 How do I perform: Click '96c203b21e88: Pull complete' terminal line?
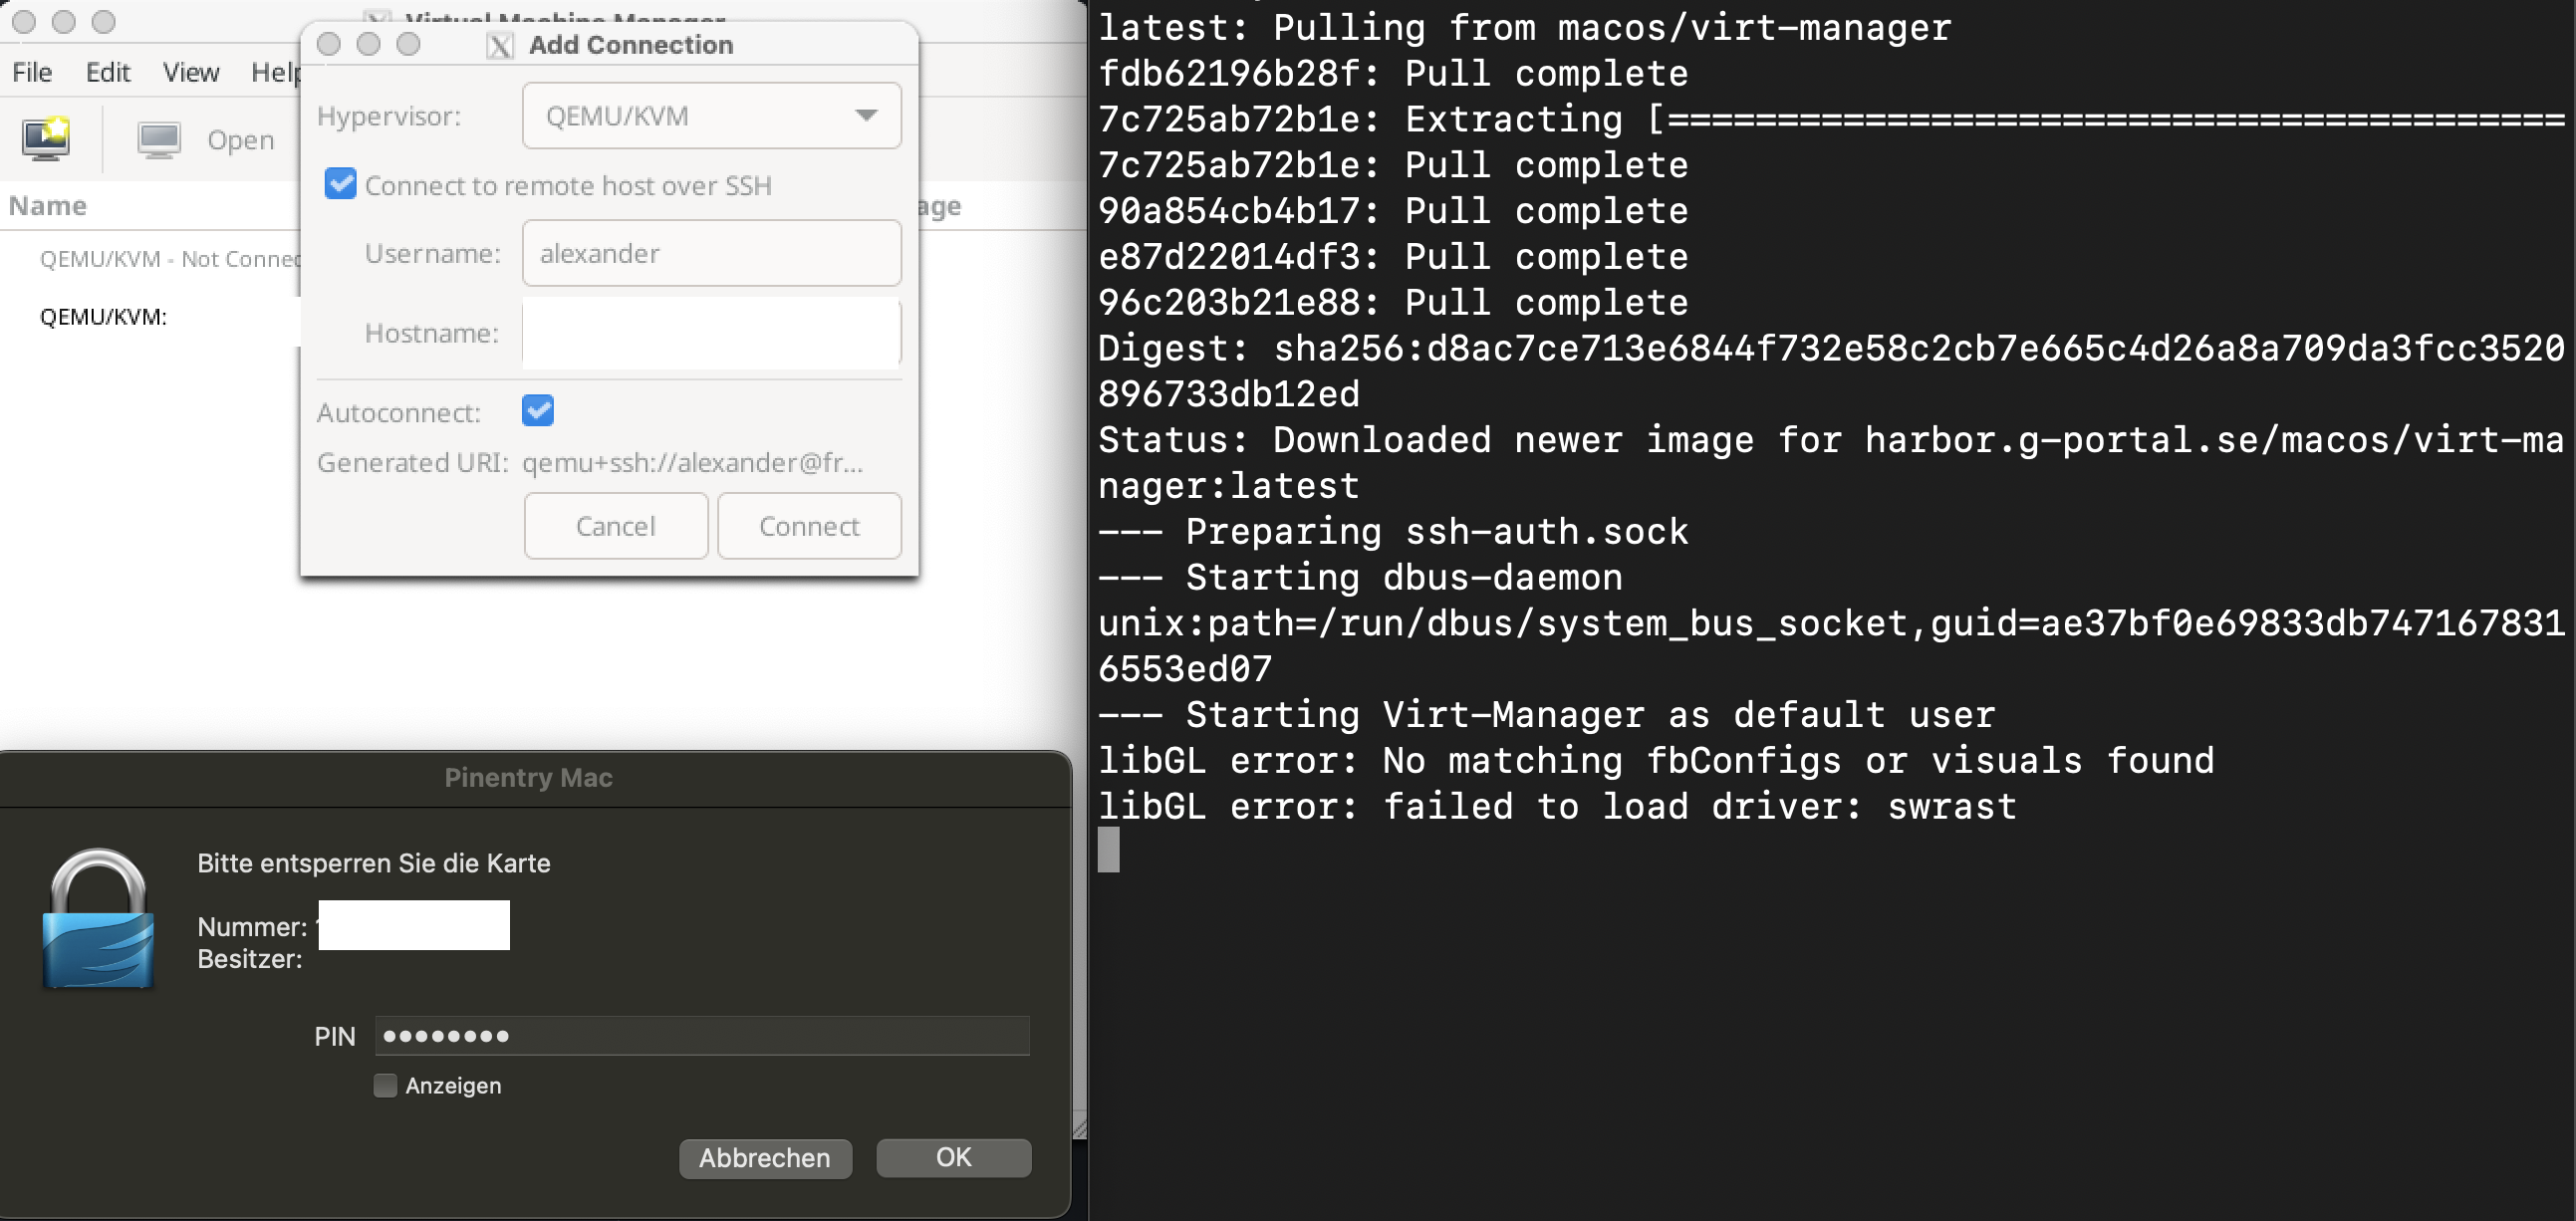(1393, 302)
